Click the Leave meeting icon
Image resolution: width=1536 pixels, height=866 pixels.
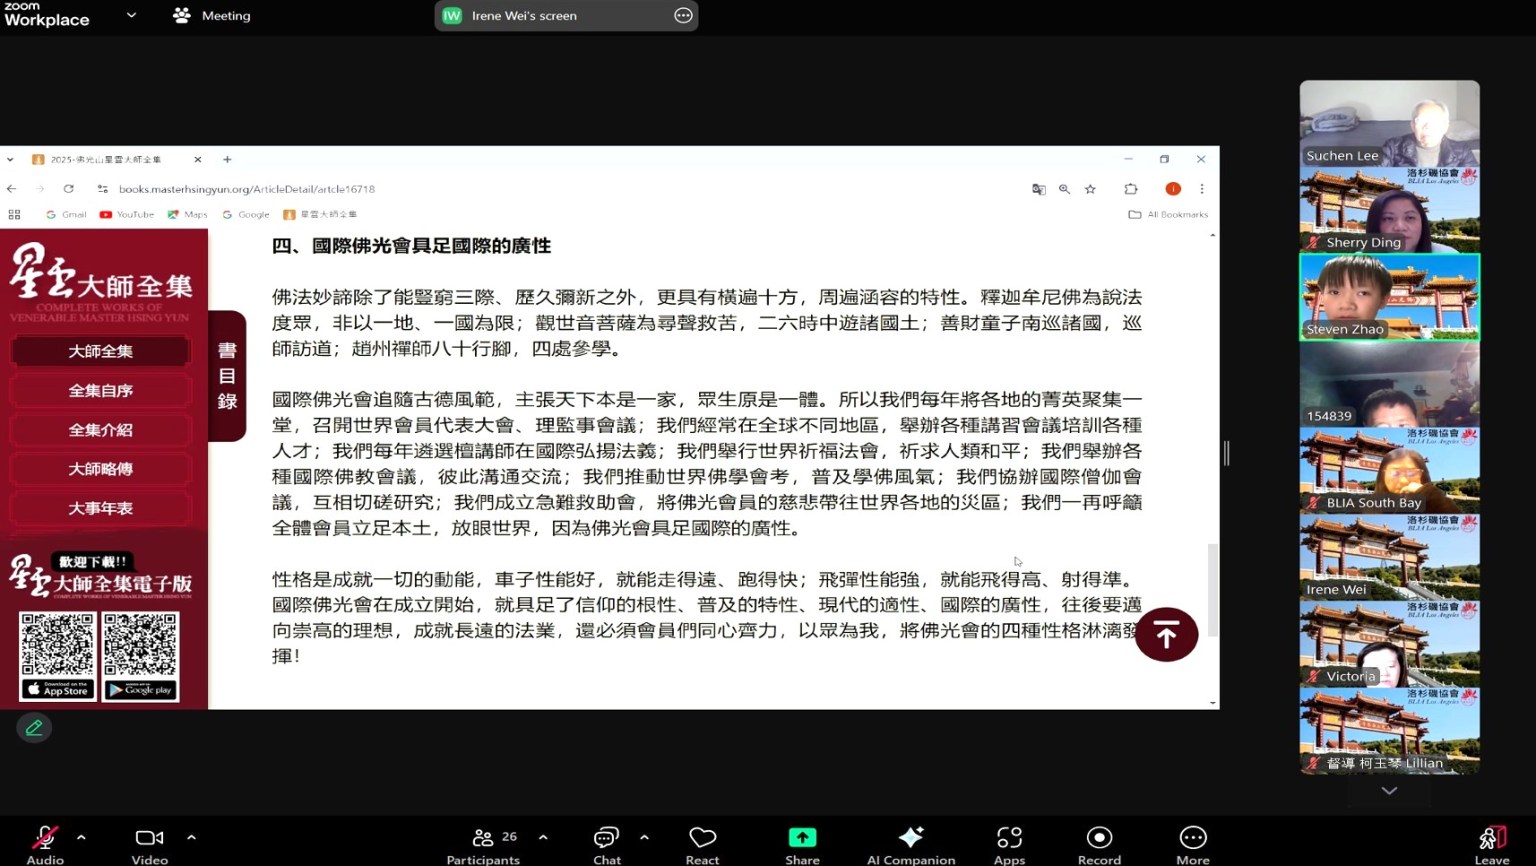coord(1492,845)
